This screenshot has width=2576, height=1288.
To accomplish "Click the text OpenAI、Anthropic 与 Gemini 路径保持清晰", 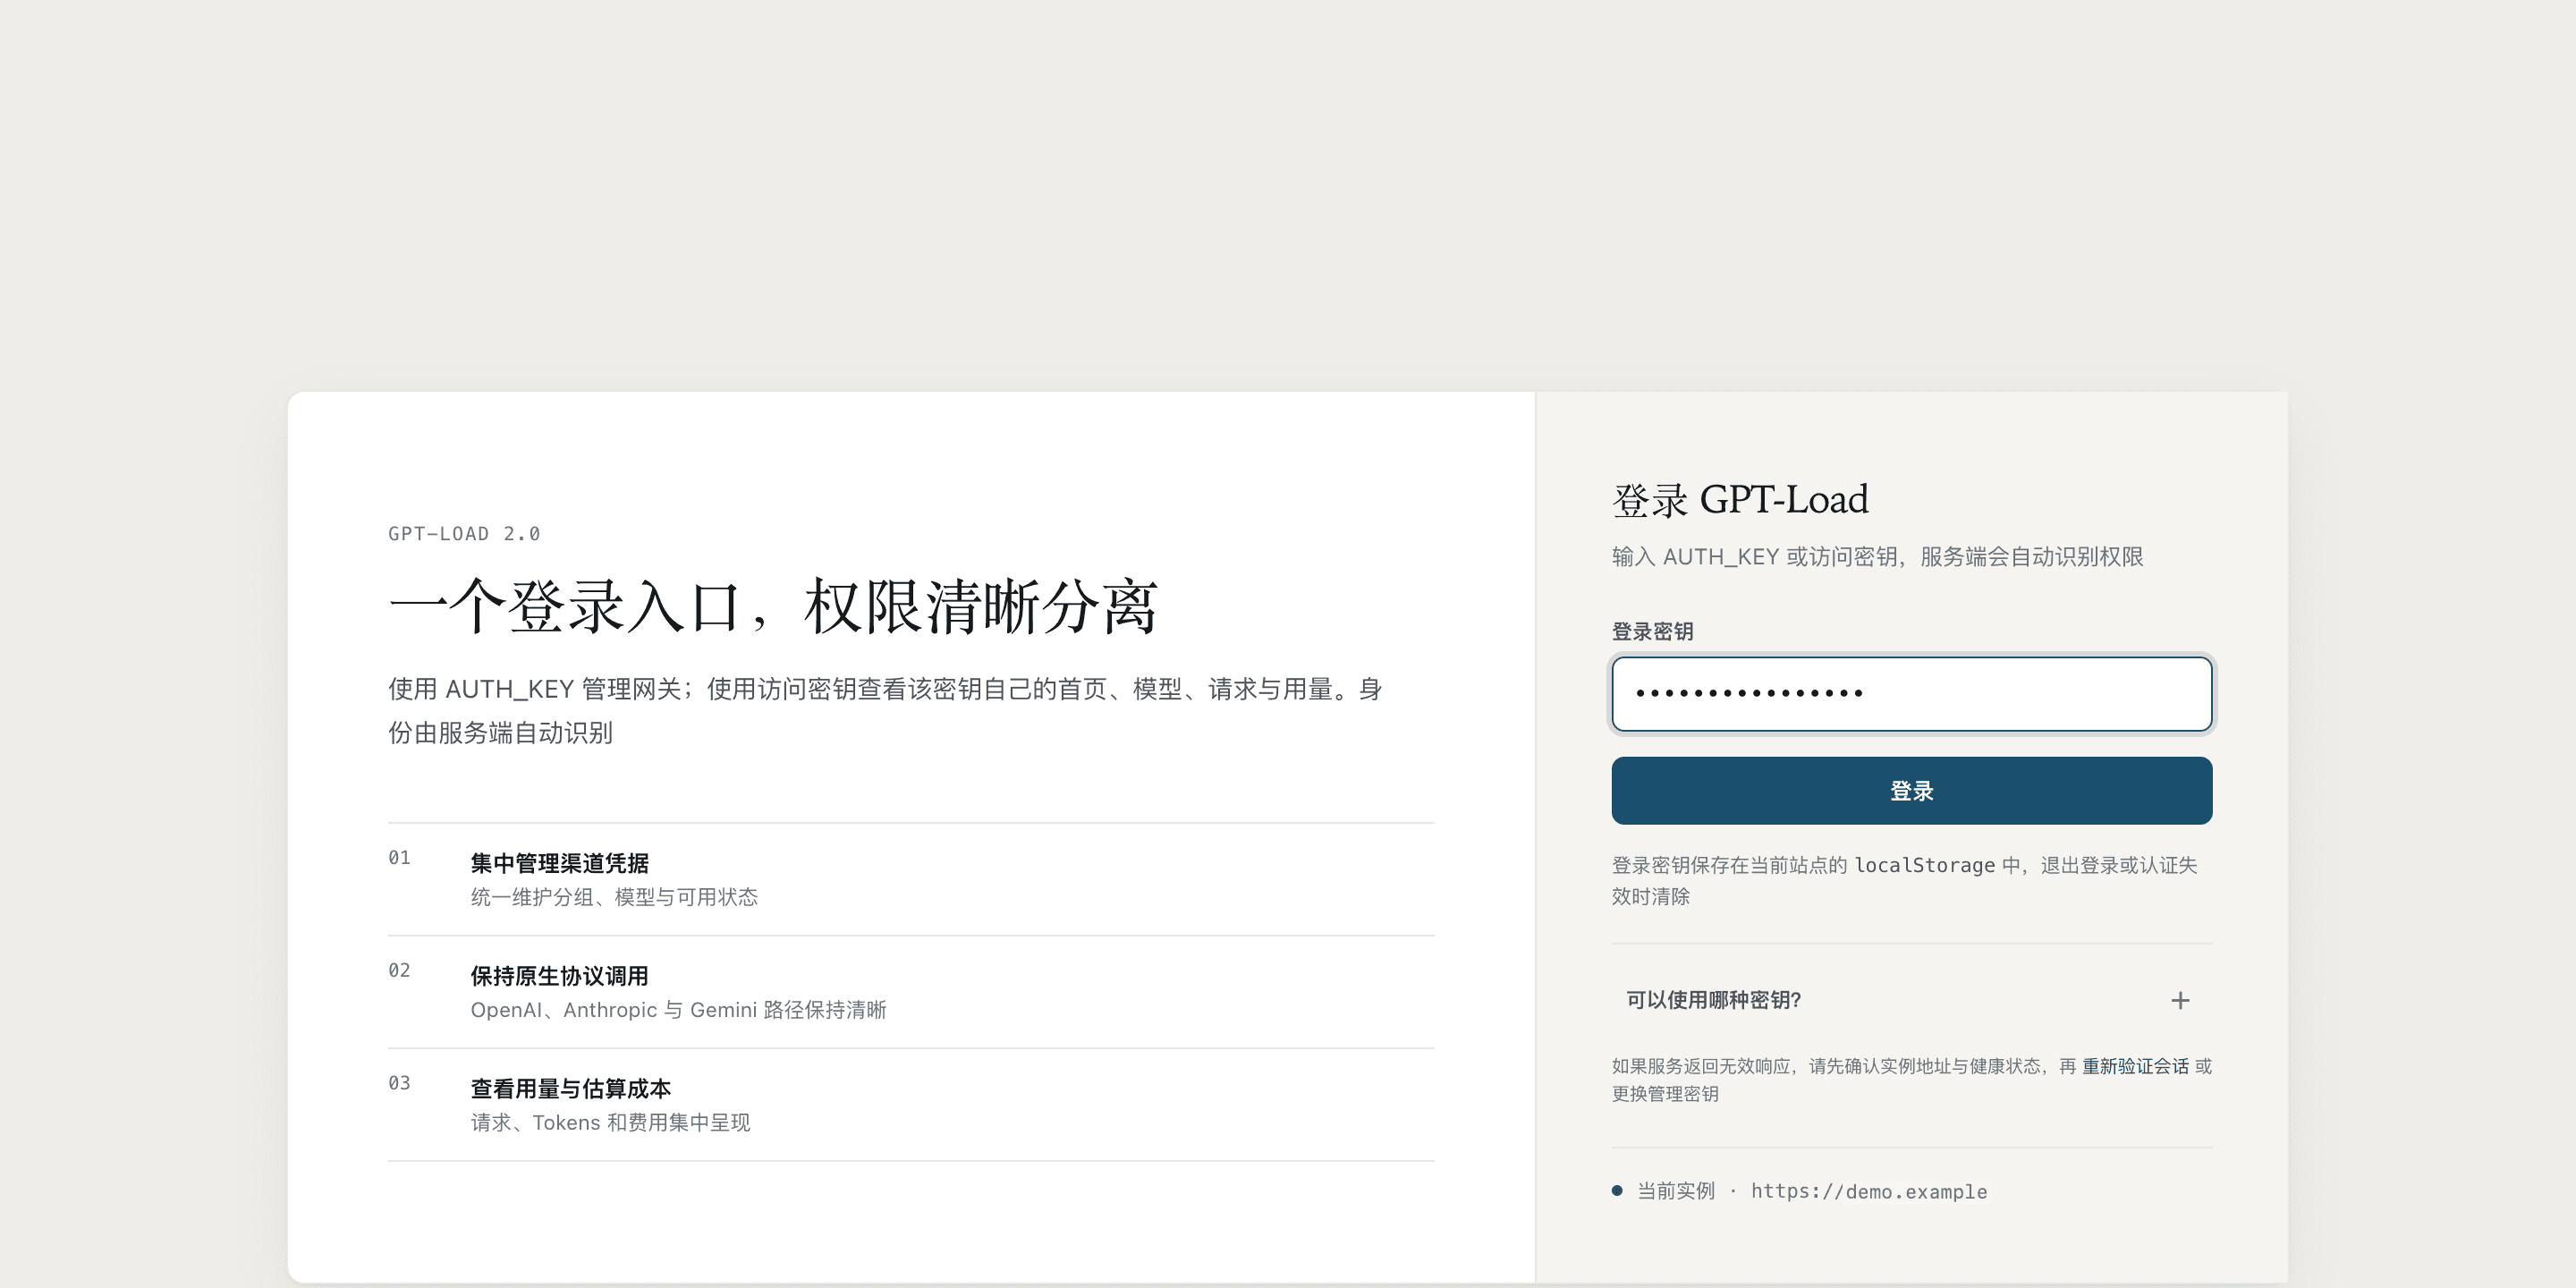I will pos(678,1010).
